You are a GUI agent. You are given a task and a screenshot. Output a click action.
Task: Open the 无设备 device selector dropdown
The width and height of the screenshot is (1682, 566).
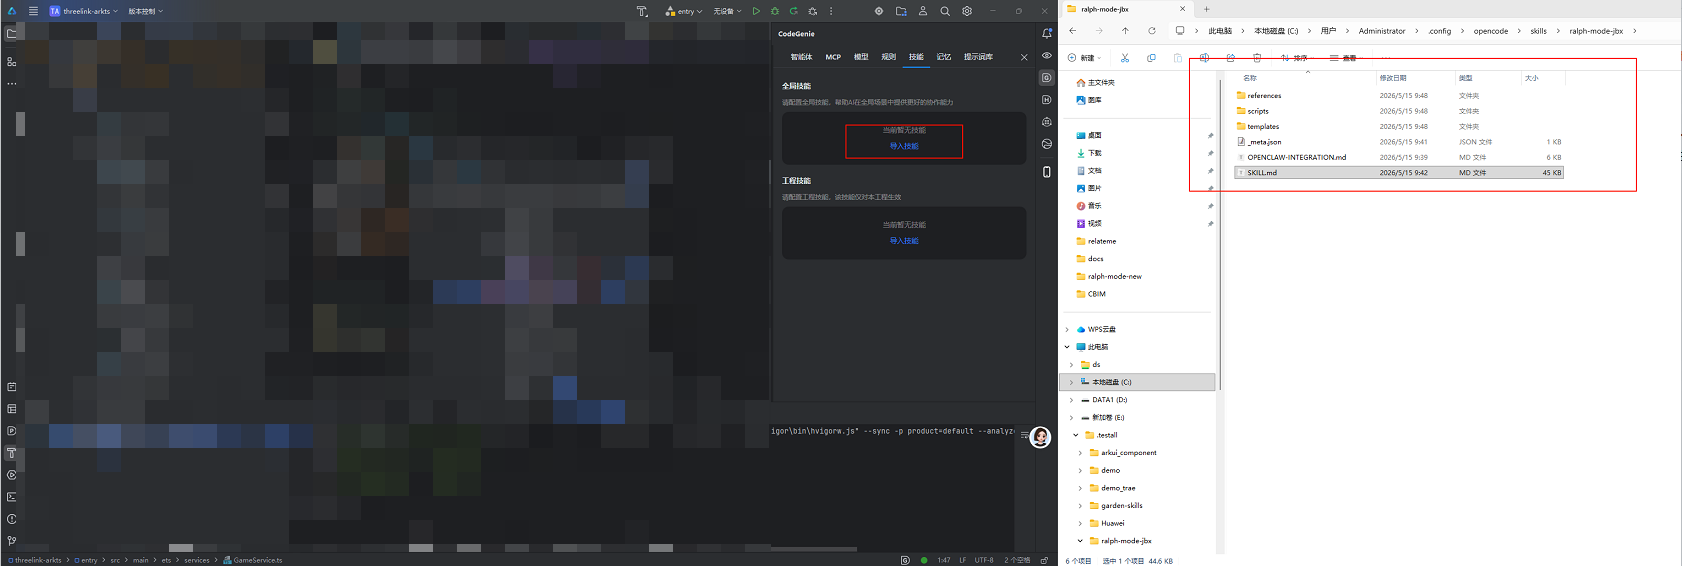coord(727,11)
